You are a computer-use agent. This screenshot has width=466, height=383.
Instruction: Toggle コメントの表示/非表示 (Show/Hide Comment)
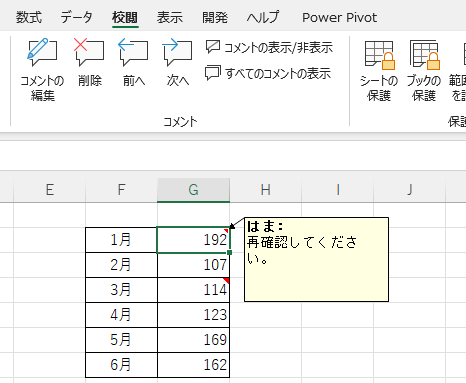tap(269, 47)
